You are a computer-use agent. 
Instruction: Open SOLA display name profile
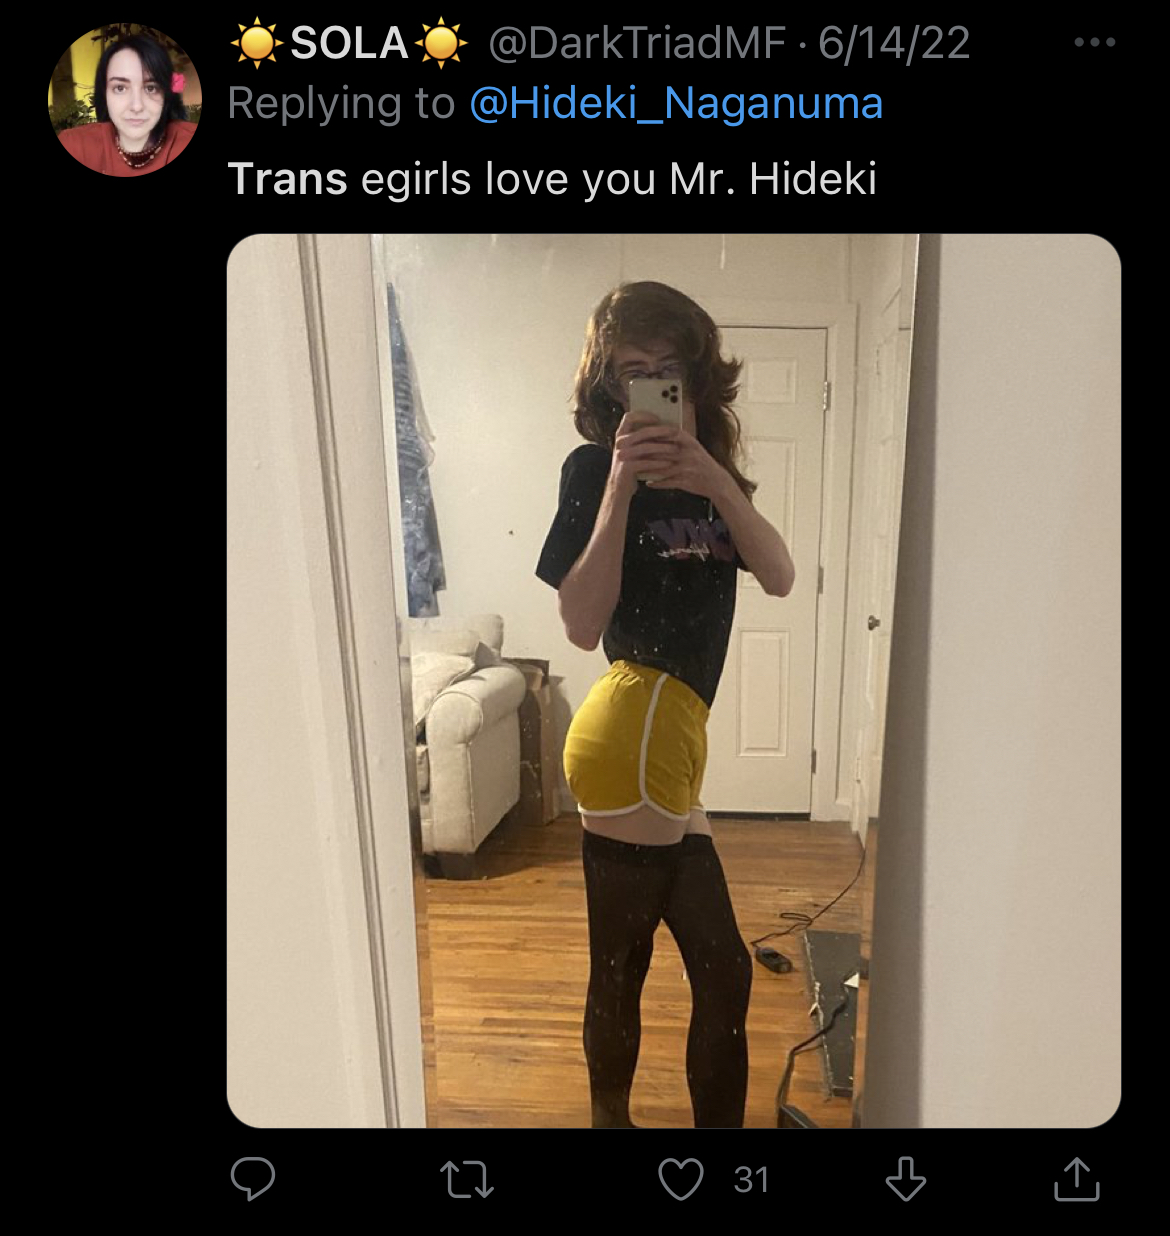coord(349,43)
